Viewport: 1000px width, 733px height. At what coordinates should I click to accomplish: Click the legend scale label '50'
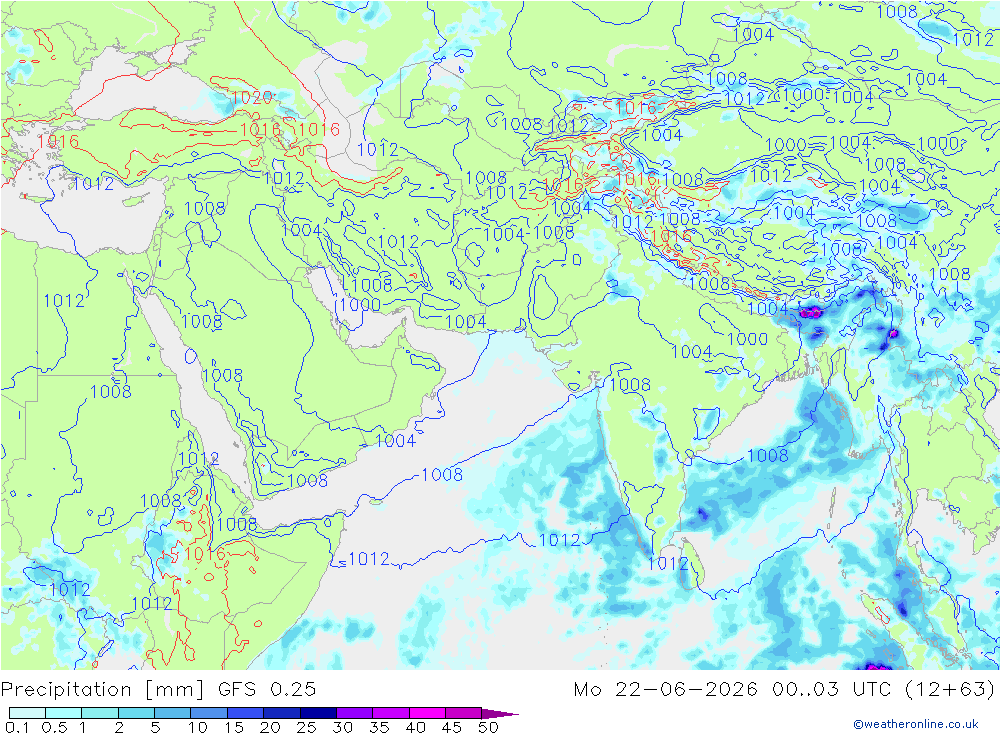[488, 727]
